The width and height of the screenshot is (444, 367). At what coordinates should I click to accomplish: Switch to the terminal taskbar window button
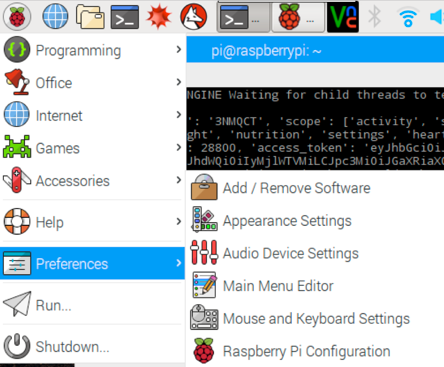coord(243,17)
